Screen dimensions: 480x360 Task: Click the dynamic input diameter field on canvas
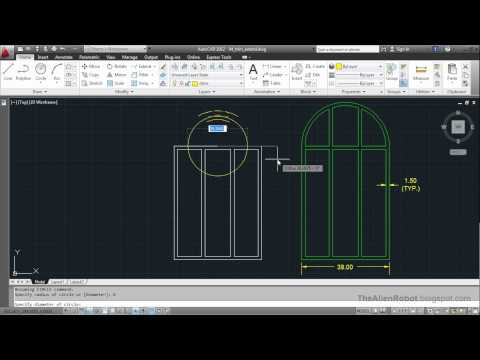click(x=217, y=128)
